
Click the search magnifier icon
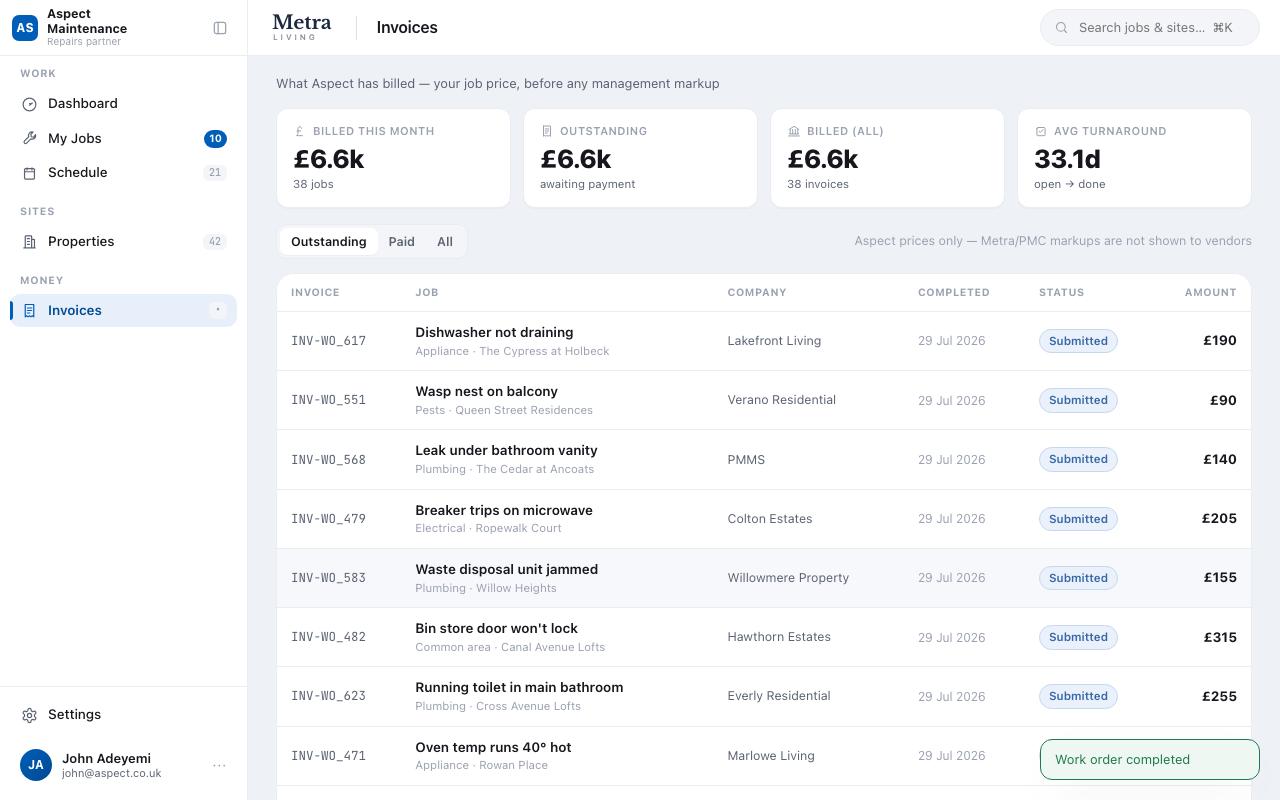tap(1062, 28)
